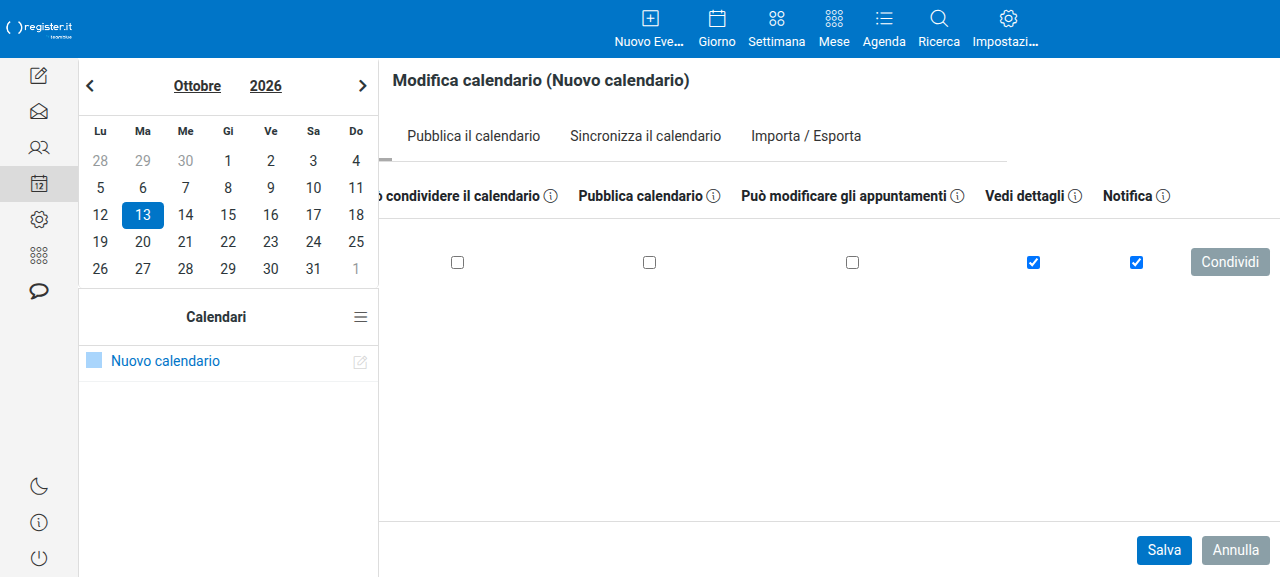The height and width of the screenshot is (577, 1280).
Task: Select the calendar icon in sidebar
Action: coord(39,184)
